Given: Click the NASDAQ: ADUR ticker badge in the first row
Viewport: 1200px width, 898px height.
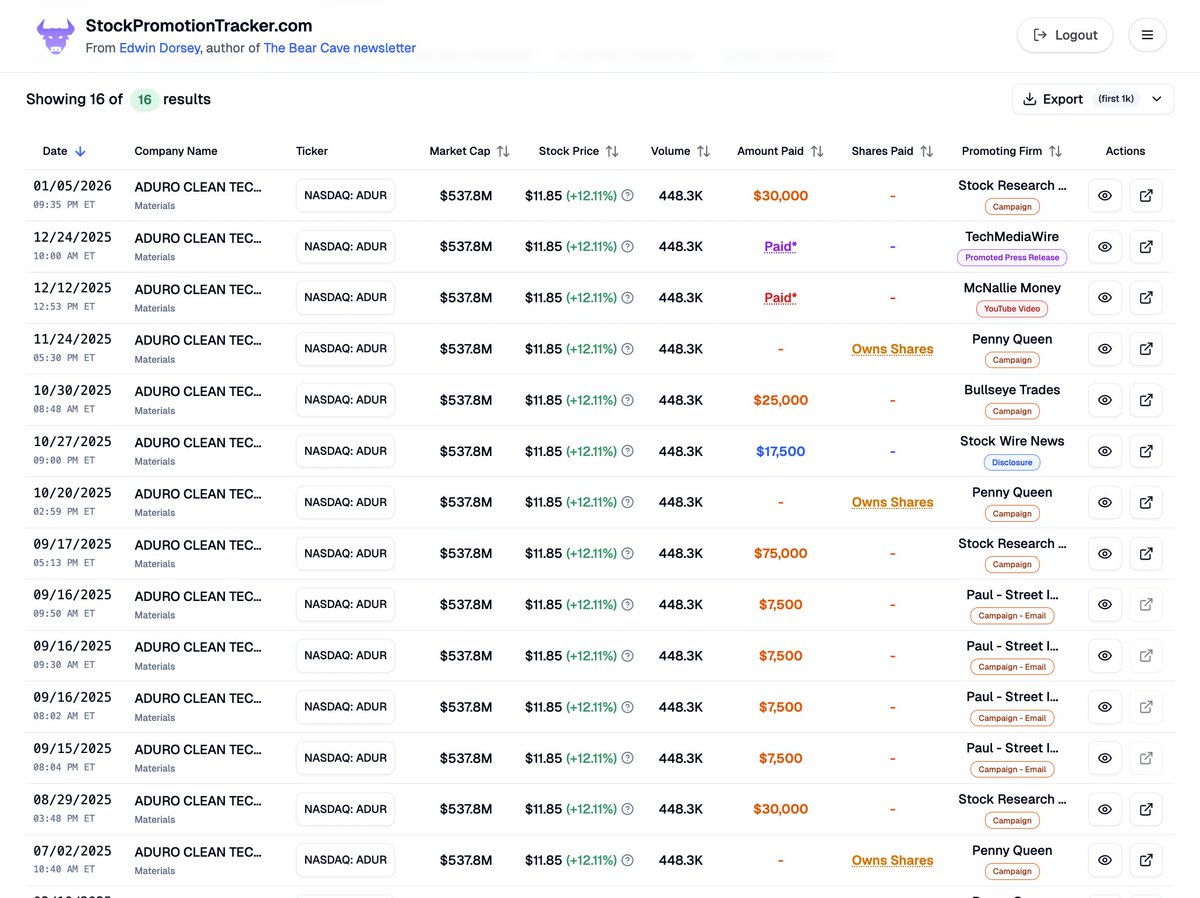Looking at the screenshot, I should pos(344,196).
